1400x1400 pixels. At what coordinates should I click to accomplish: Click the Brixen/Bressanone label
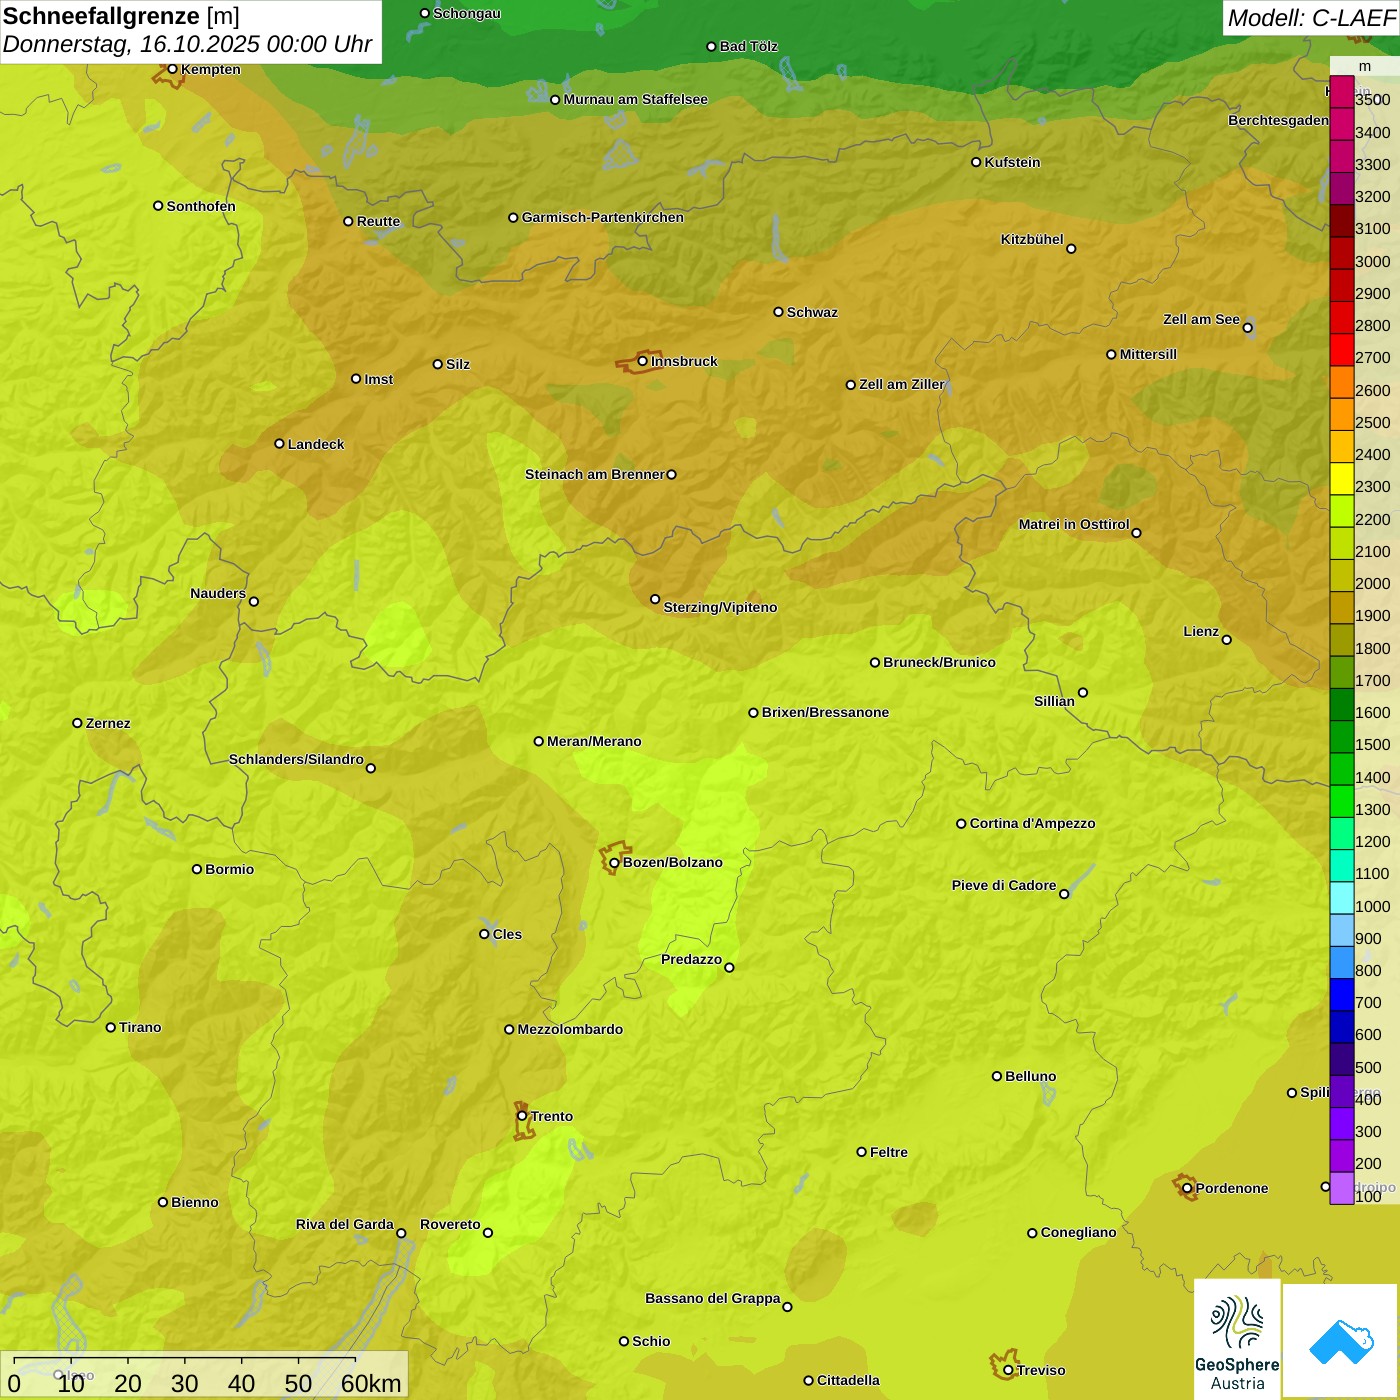(825, 712)
